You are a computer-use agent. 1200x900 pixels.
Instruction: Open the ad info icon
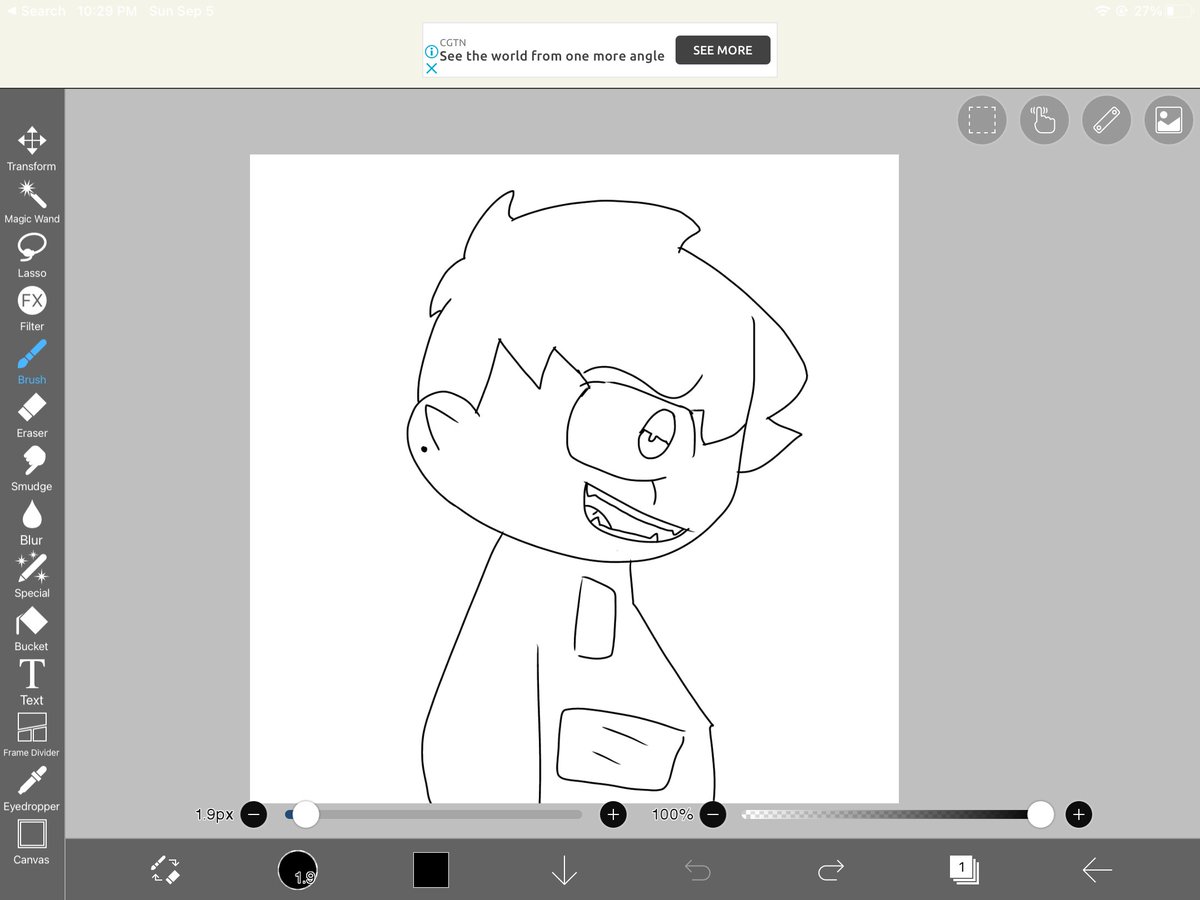pos(431,51)
